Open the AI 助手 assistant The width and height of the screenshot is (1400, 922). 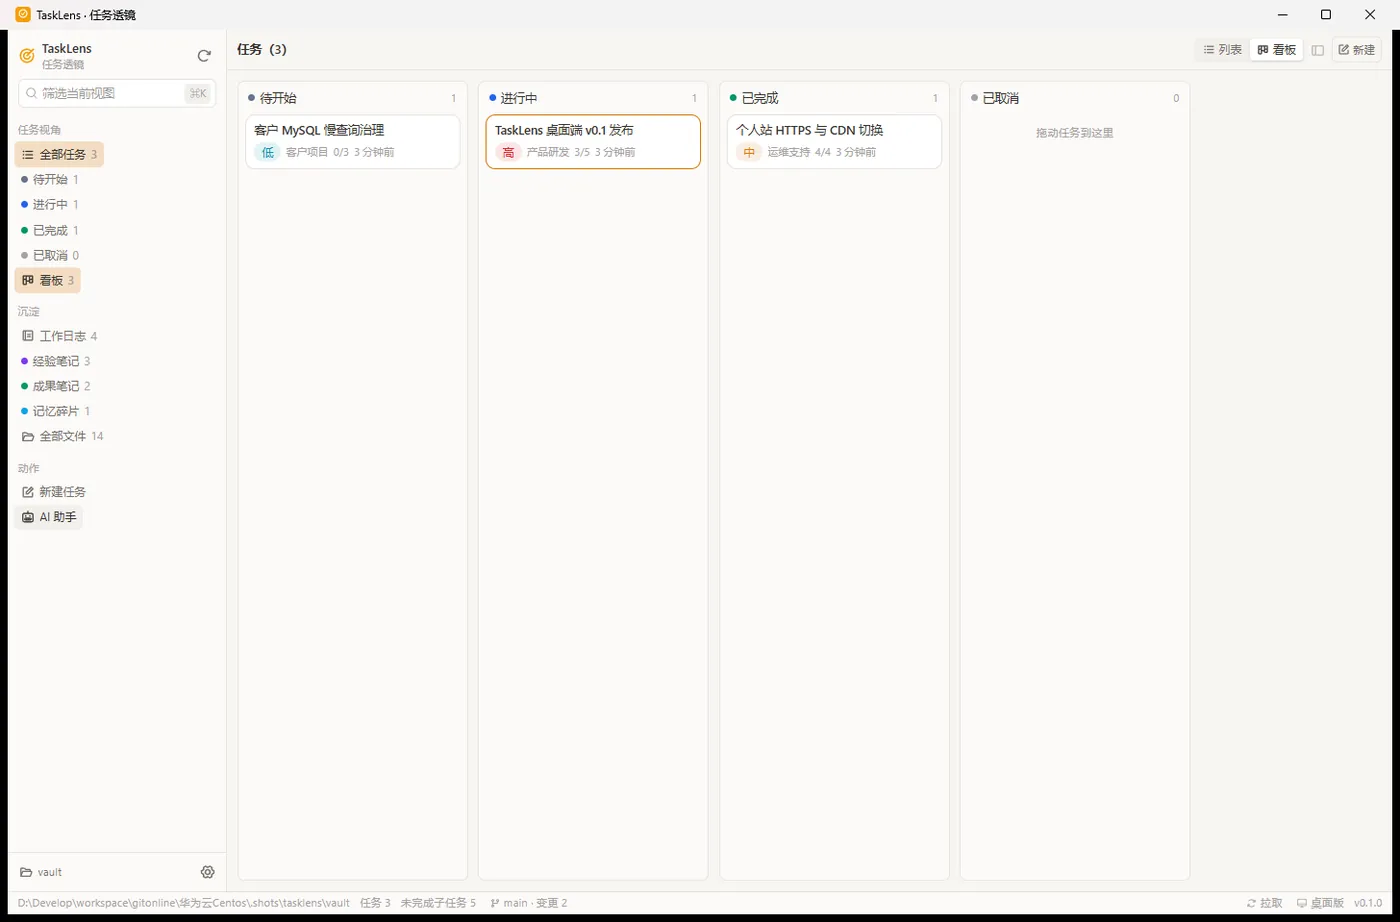click(x=49, y=517)
